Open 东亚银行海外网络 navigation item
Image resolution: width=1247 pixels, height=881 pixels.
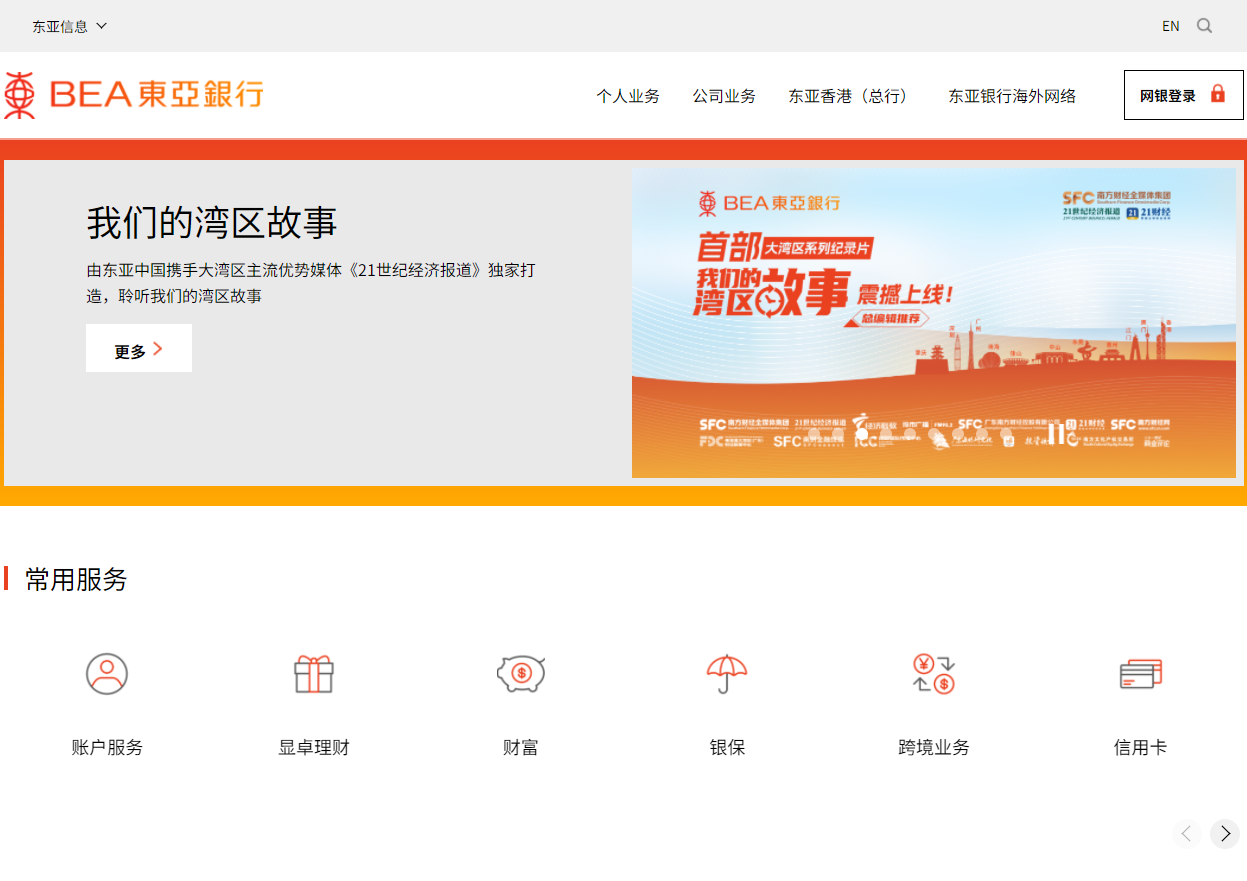click(x=1012, y=96)
